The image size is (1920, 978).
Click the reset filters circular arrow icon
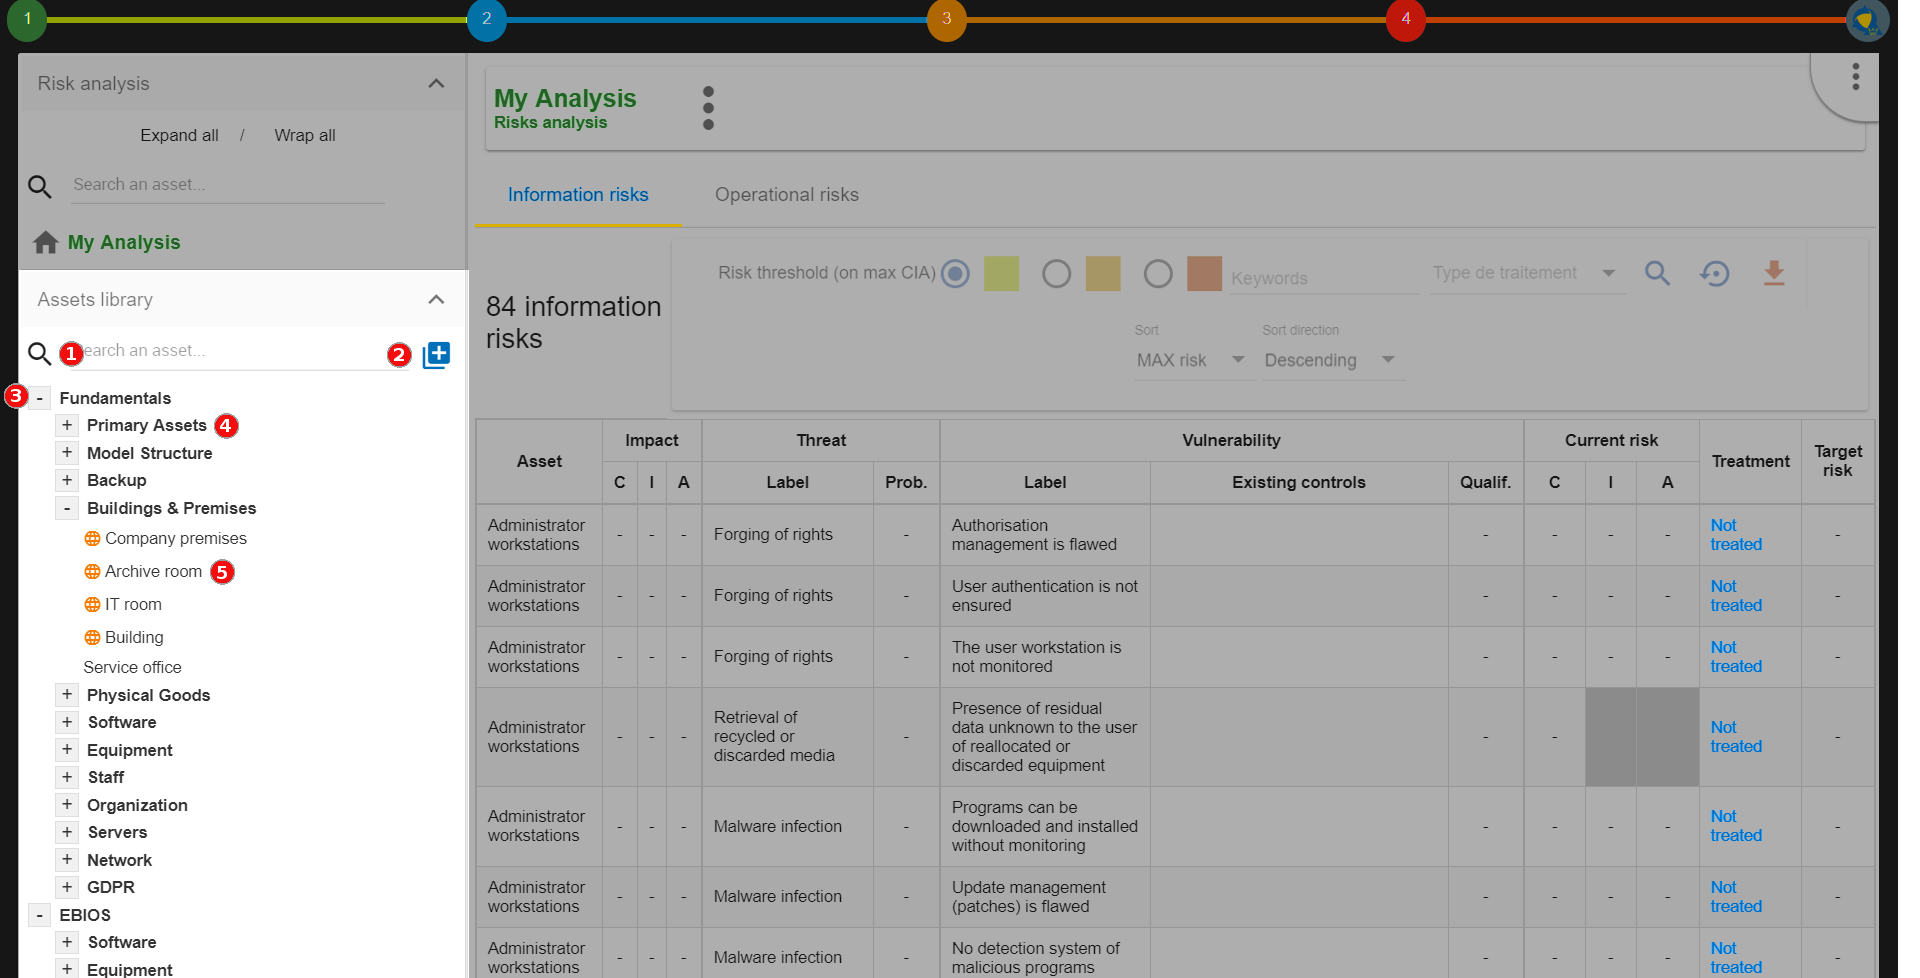(1714, 273)
